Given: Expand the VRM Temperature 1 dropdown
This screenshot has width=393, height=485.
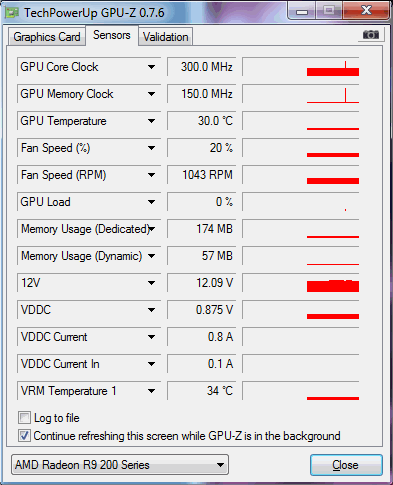Looking at the screenshot, I should tap(151, 391).
